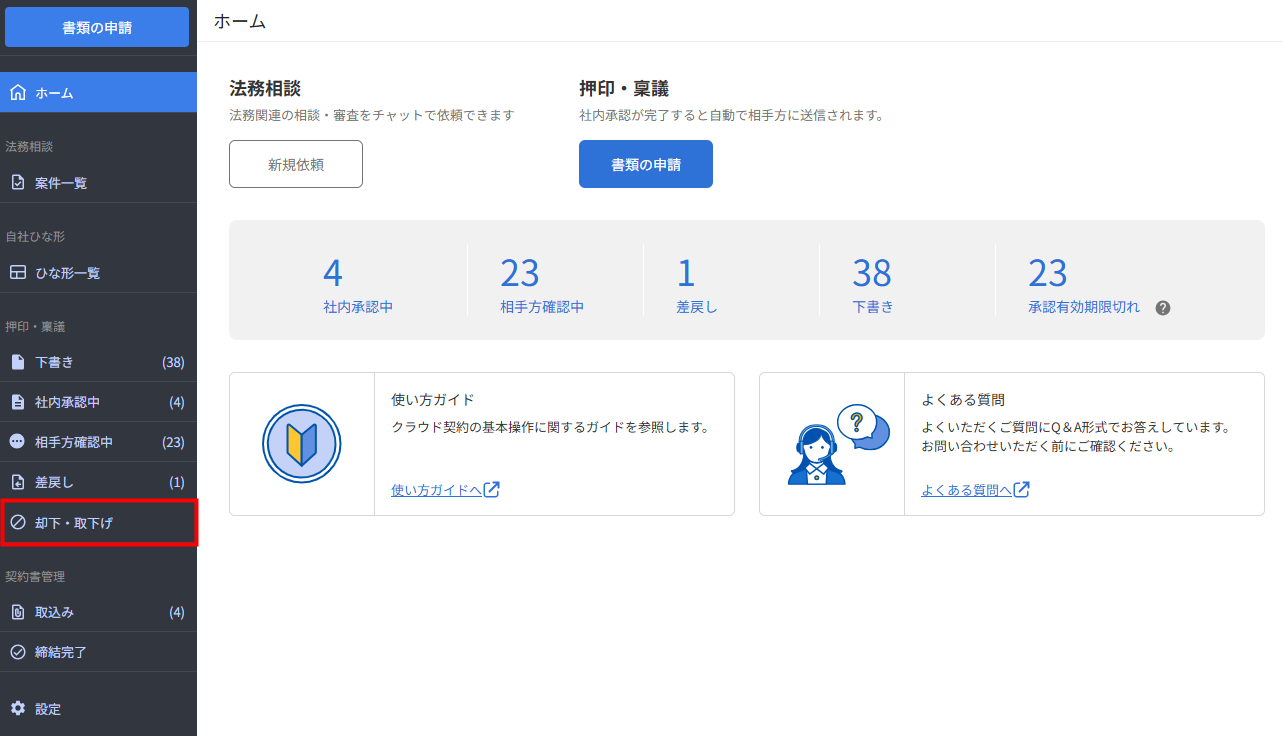Screen dimensions: 1283x736
Task: Click the 締結完了 checkmark circle icon
Action: coord(17,652)
